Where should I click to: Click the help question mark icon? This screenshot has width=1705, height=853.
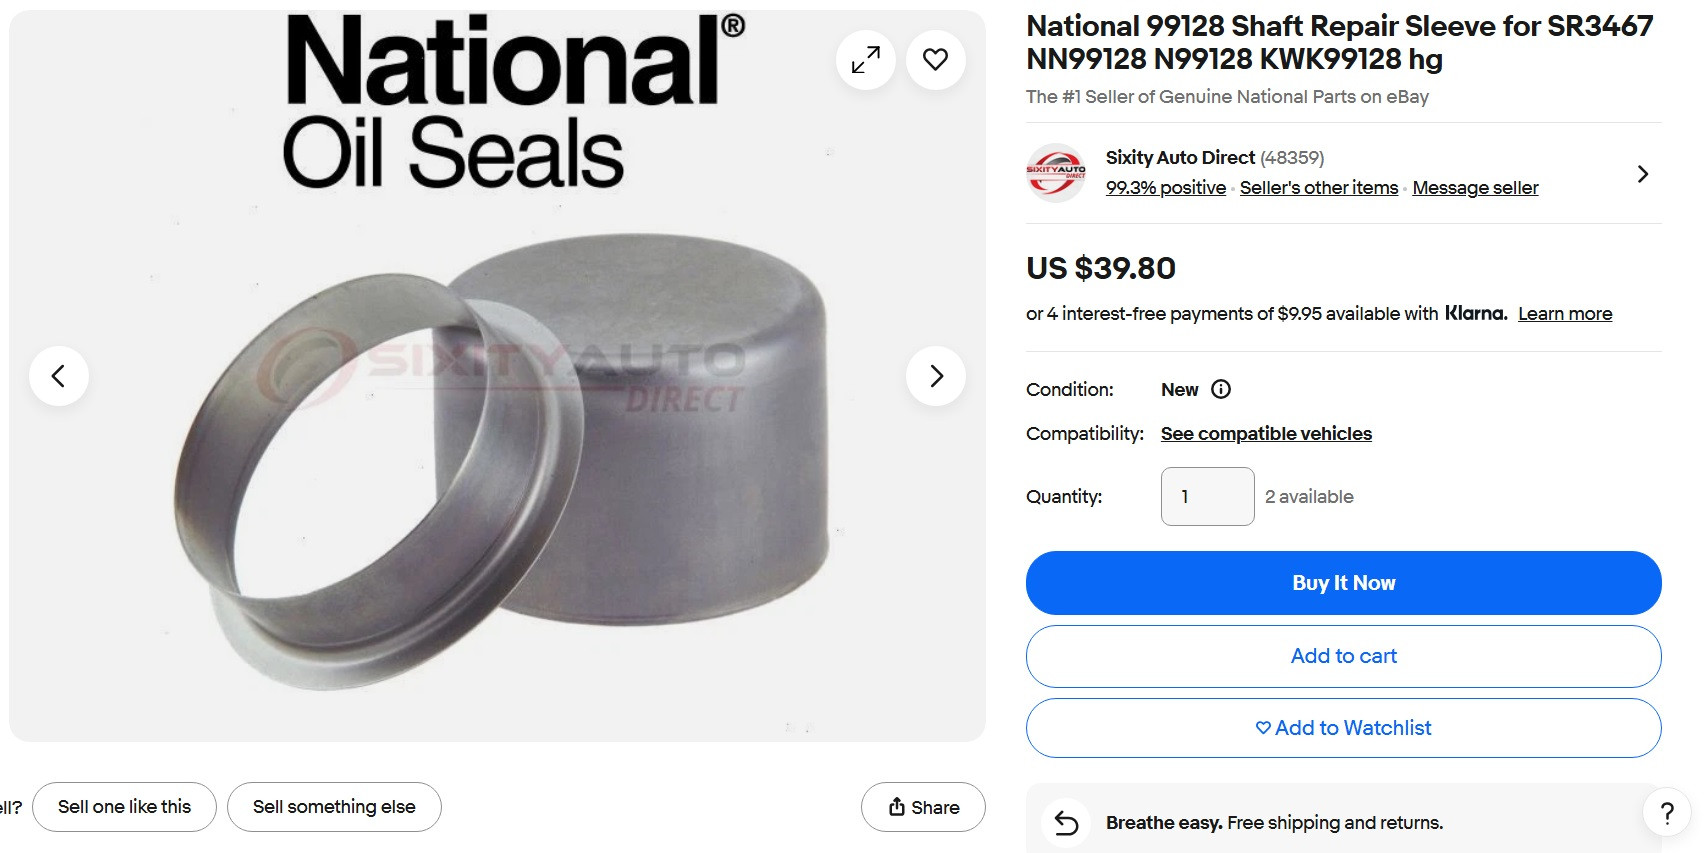point(1666,812)
